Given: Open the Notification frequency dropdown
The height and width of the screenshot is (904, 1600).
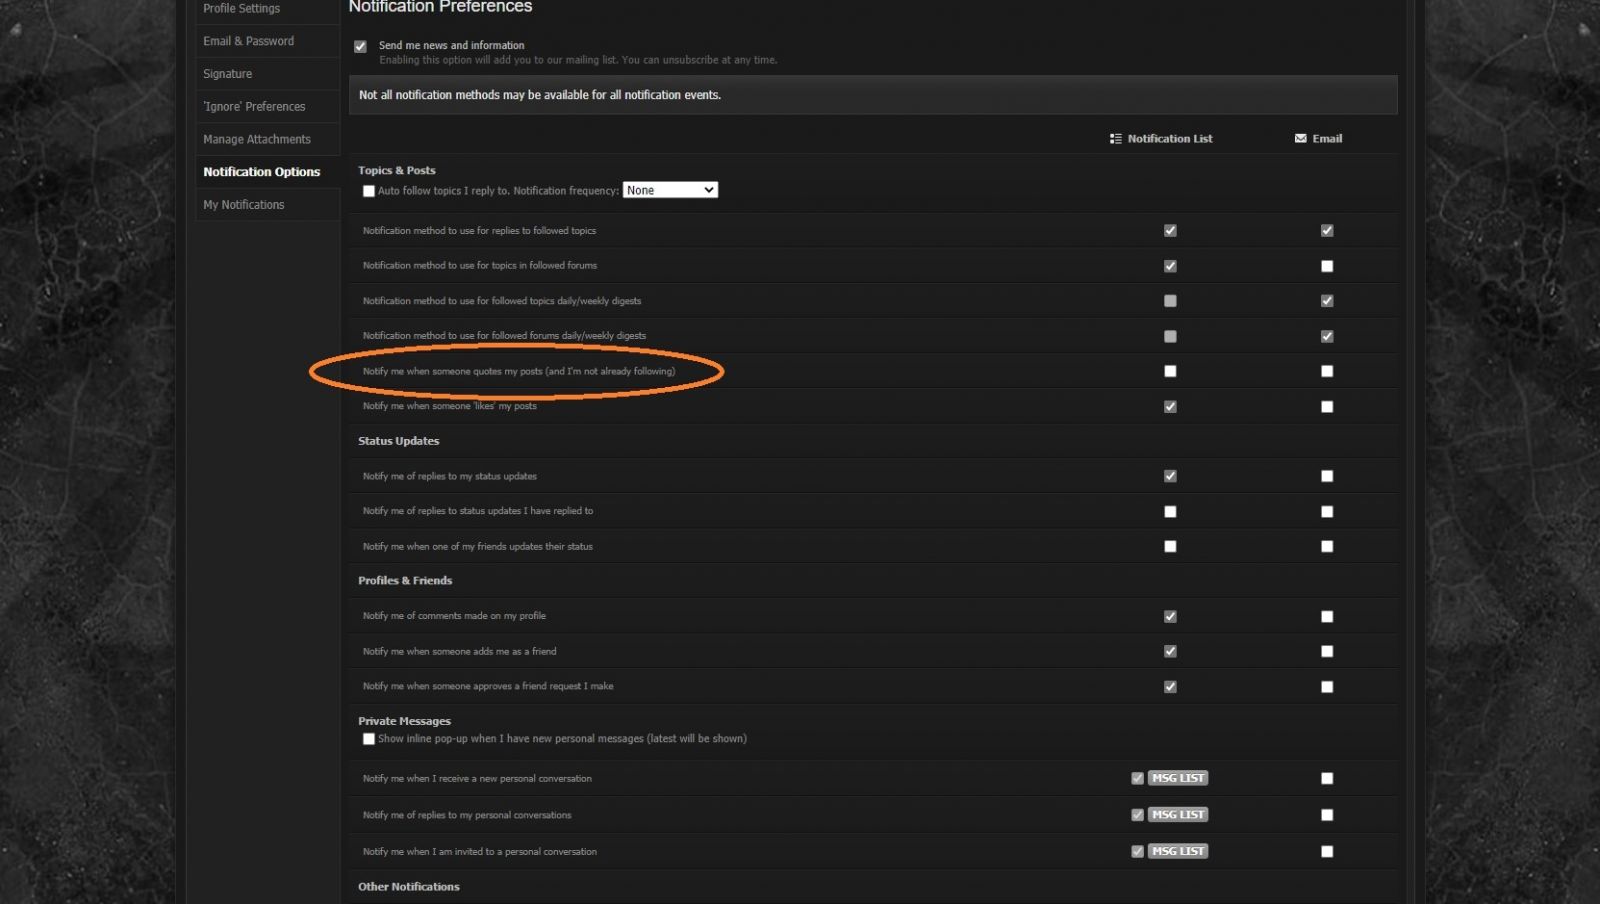Looking at the screenshot, I should pos(670,190).
